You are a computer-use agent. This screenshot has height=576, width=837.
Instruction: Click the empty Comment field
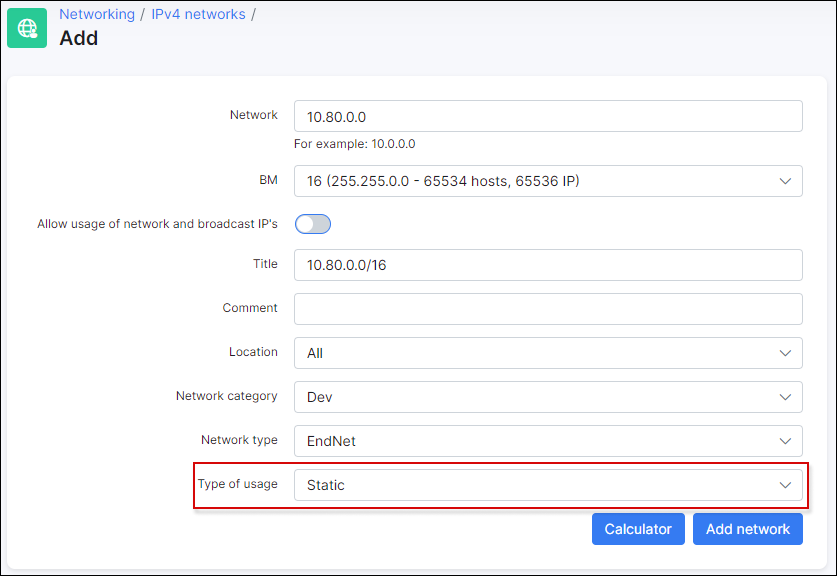tap(547, 309)
